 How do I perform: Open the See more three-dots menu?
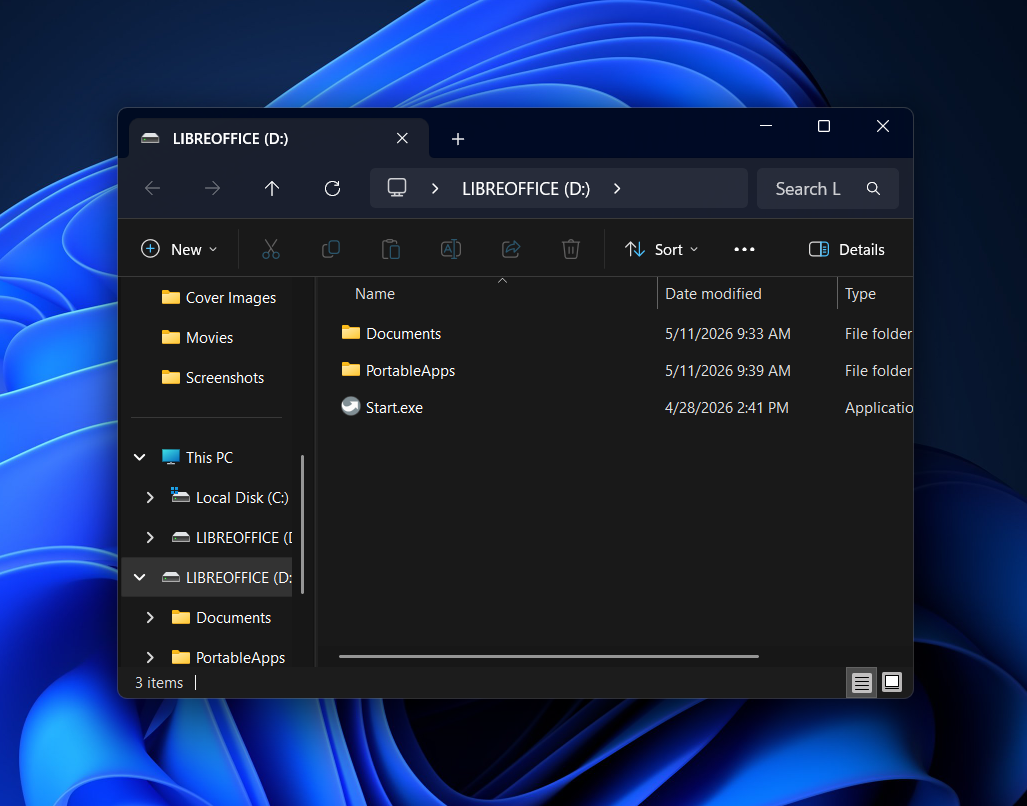click(744, 249)
